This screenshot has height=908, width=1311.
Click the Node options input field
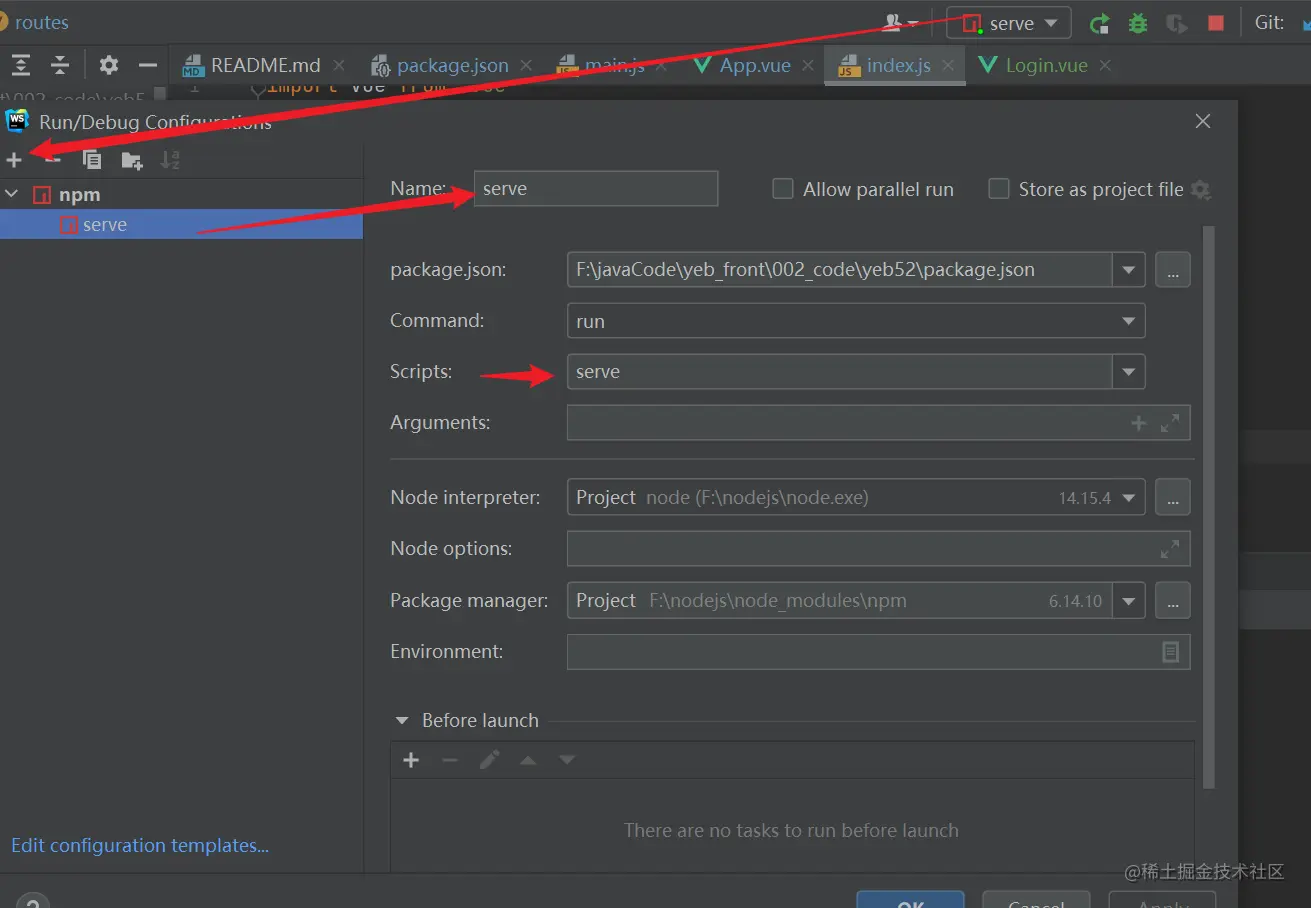(878, 549)
